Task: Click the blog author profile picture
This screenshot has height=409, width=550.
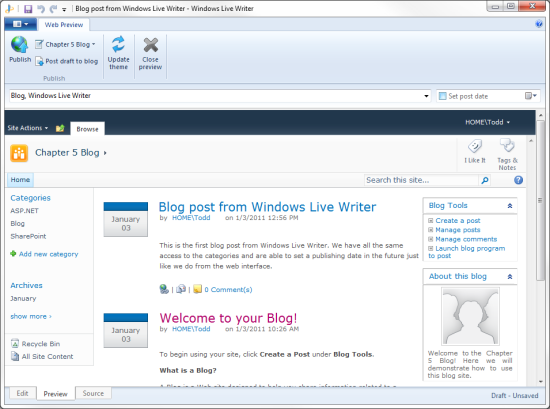Action: click(x=470, y=316)
